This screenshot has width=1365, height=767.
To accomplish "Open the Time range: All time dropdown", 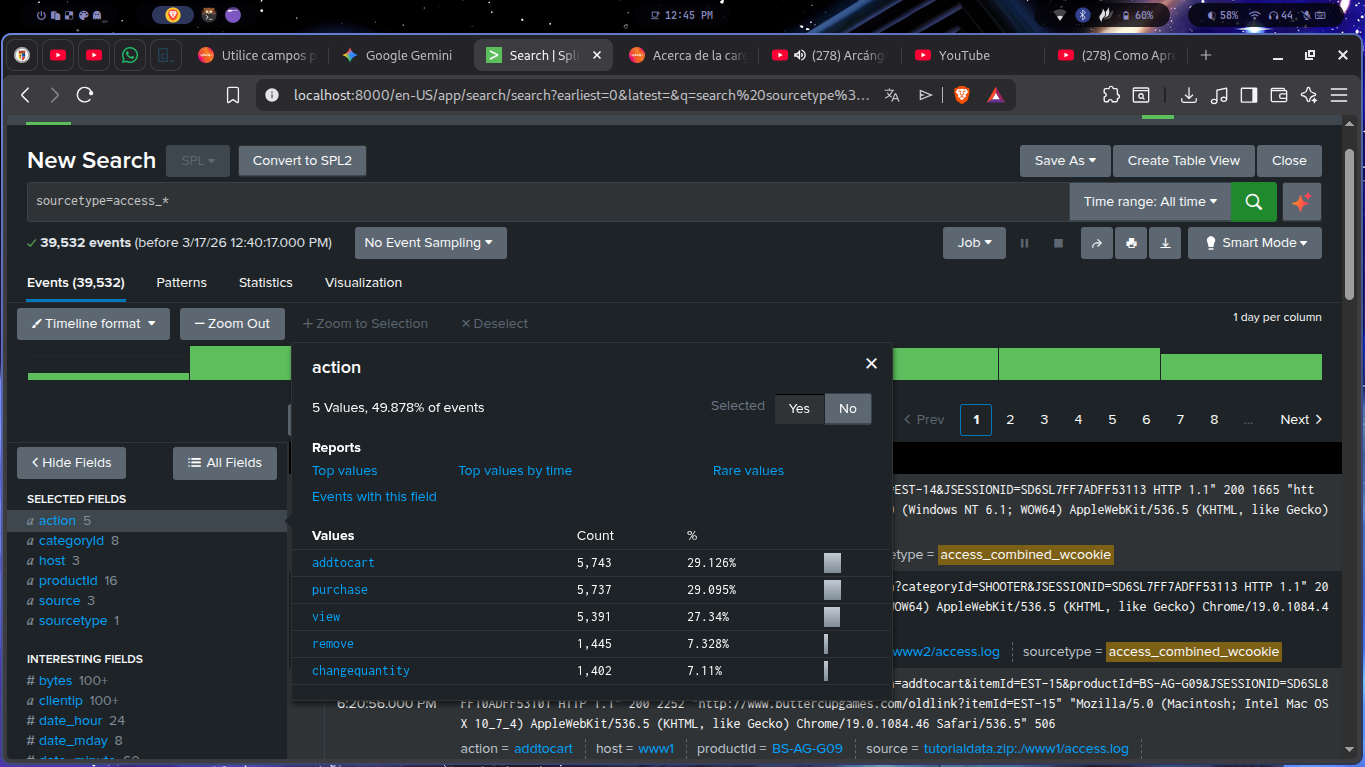I will coord(1149,202).
